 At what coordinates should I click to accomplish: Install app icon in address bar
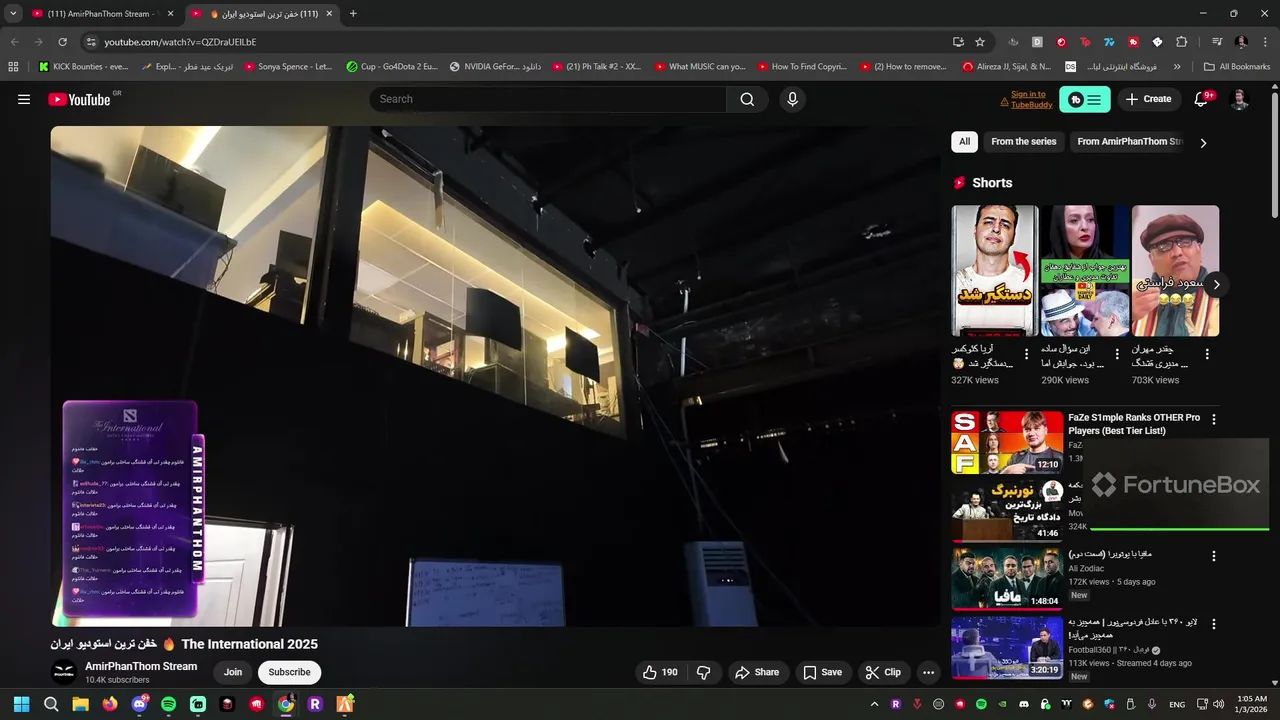pyautogui.click(x=958, y=42)
